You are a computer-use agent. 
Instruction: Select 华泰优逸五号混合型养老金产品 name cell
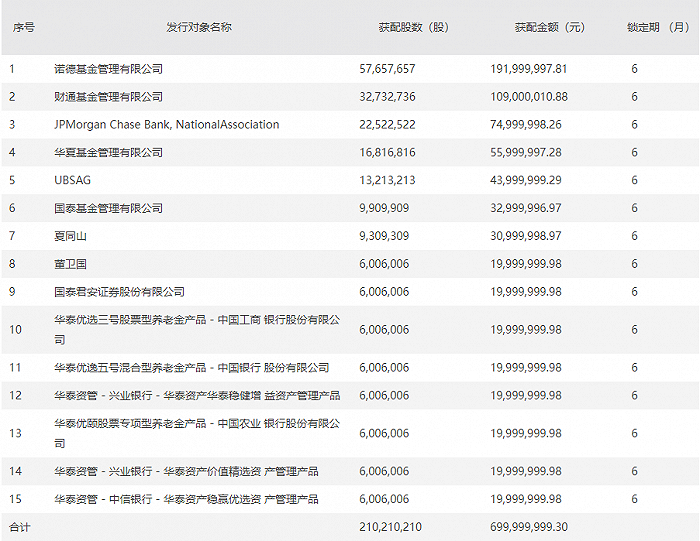[192, 368]
